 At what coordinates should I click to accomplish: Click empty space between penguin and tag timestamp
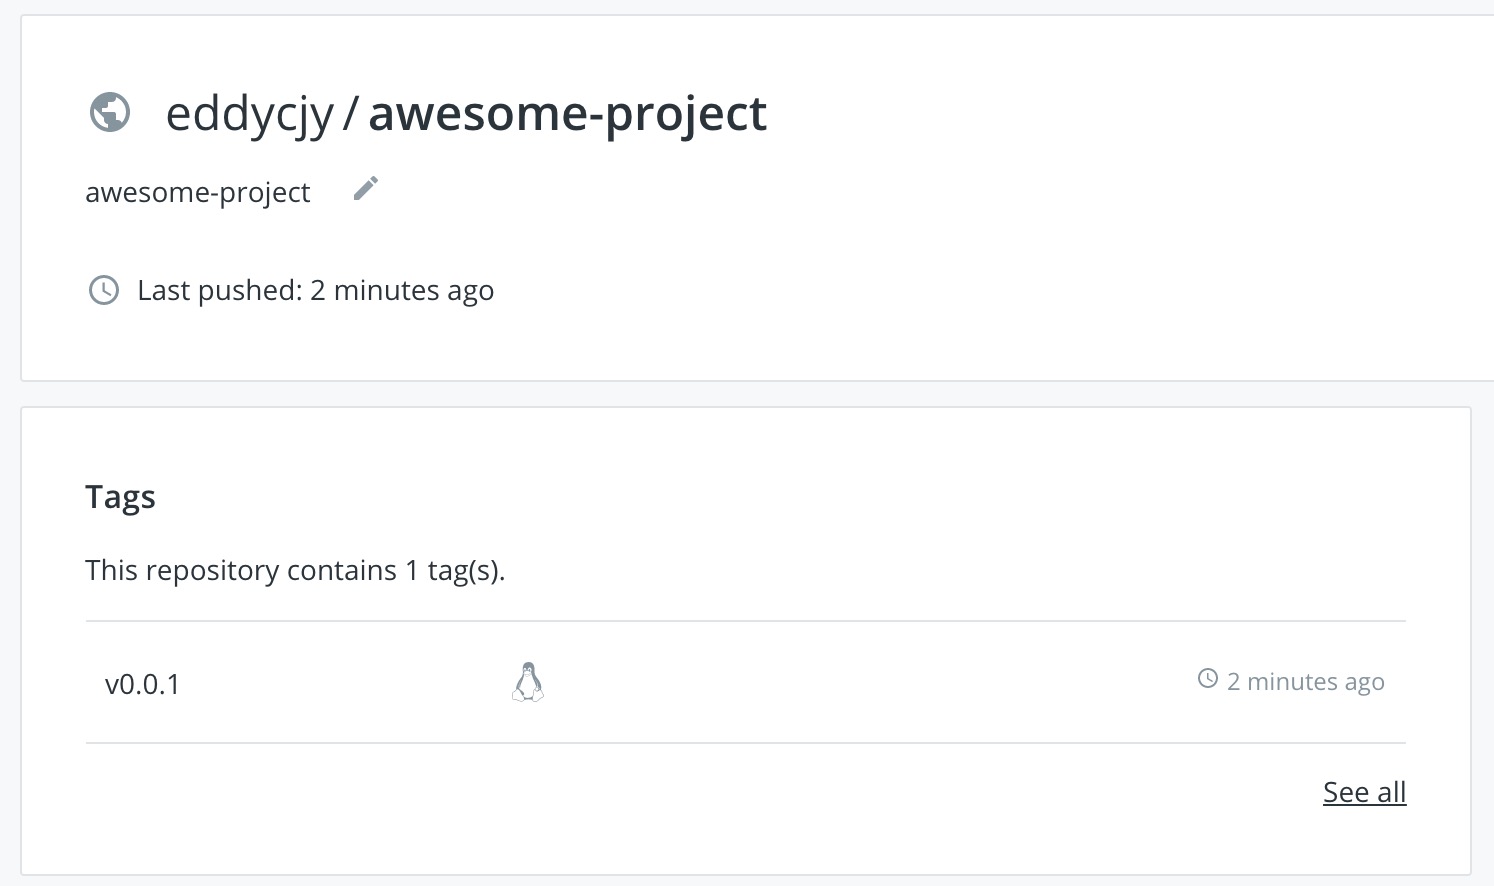click(870, 682)
